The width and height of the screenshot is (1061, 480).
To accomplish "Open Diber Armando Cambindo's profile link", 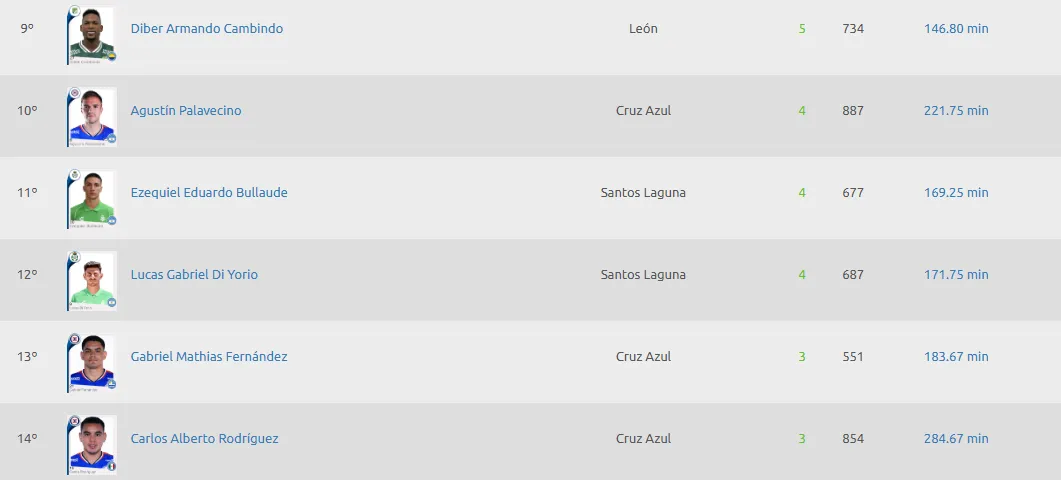I will (x=207, y=29).
